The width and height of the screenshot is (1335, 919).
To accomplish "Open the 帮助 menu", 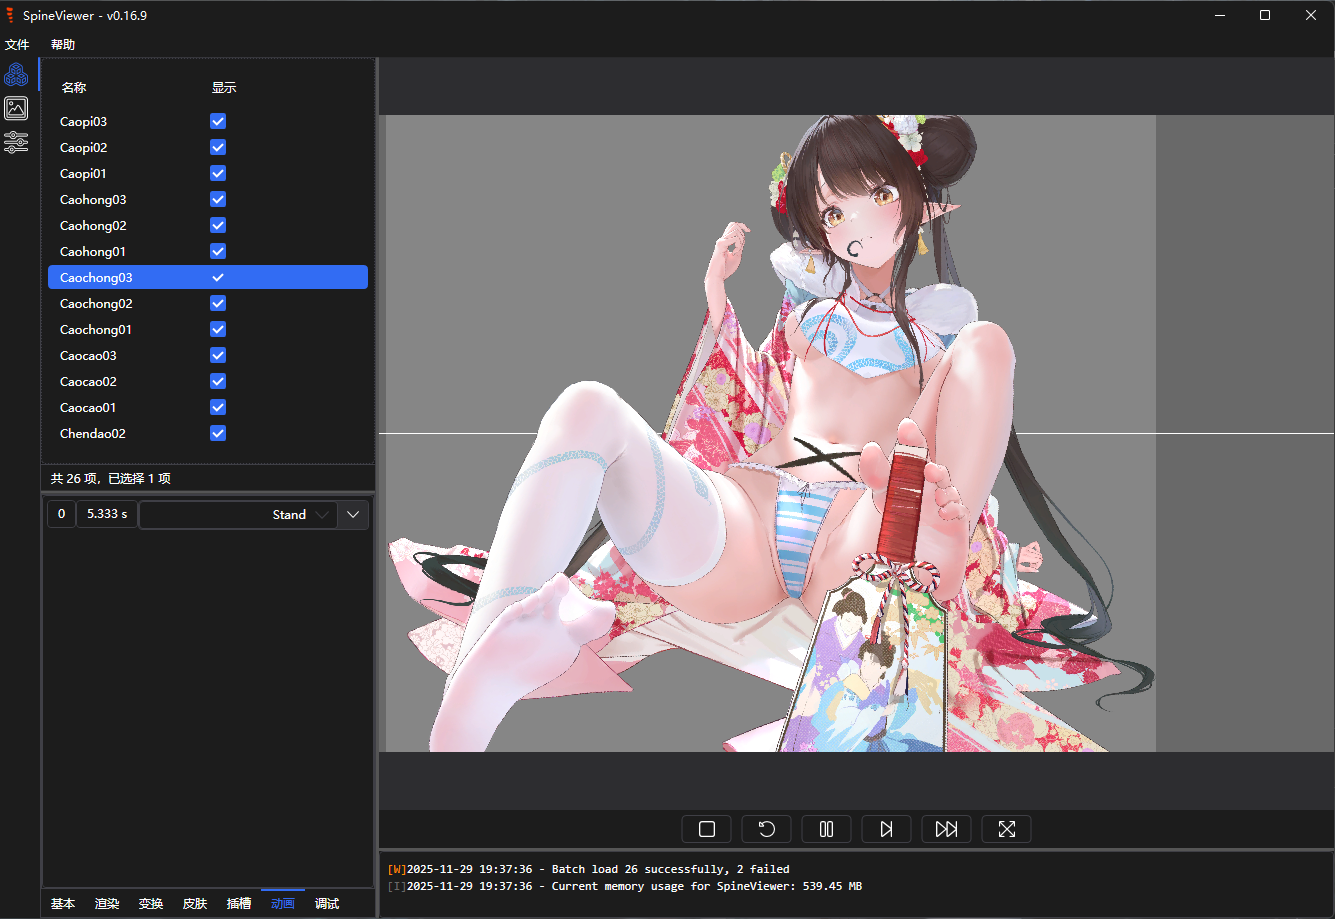I will coord(63,45).
